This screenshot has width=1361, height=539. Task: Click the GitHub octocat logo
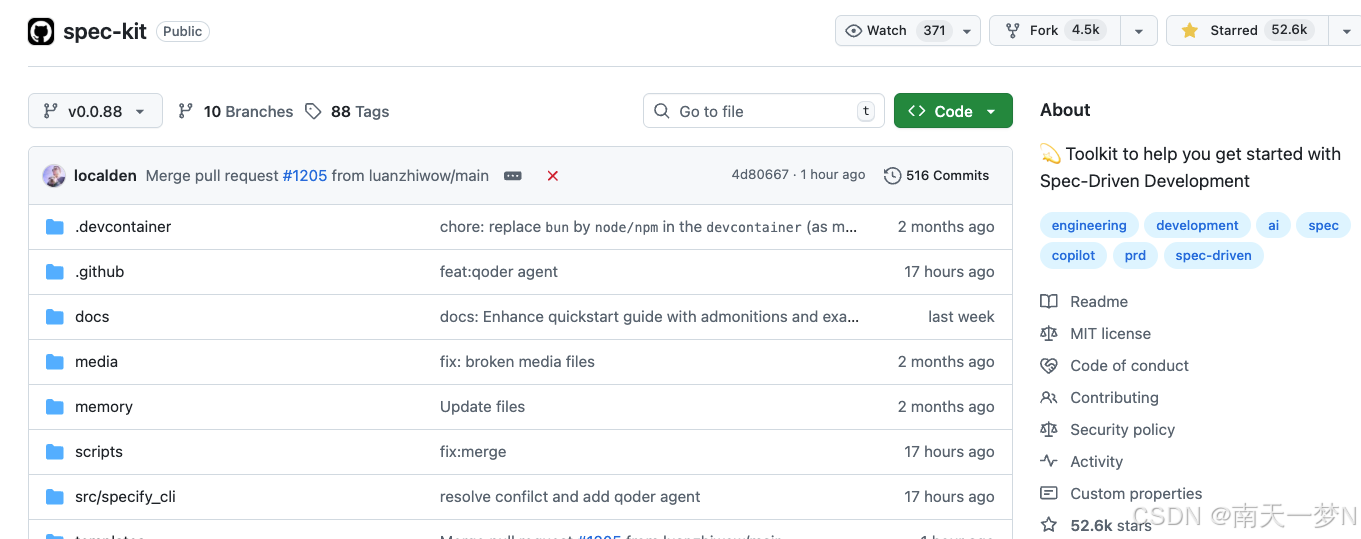pos(41,31)
